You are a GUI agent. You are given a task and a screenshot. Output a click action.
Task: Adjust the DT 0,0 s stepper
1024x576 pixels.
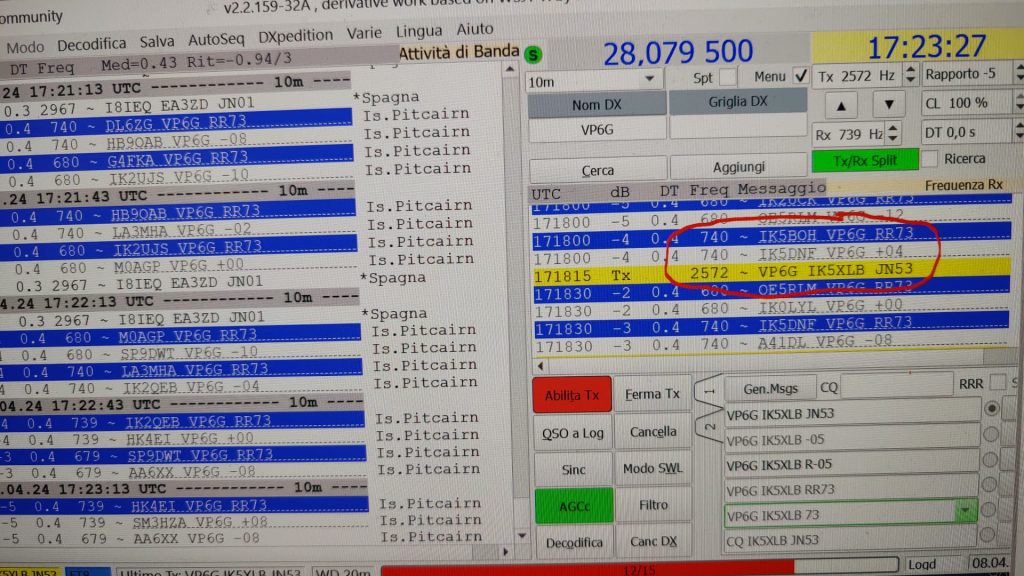point(1019,131)
